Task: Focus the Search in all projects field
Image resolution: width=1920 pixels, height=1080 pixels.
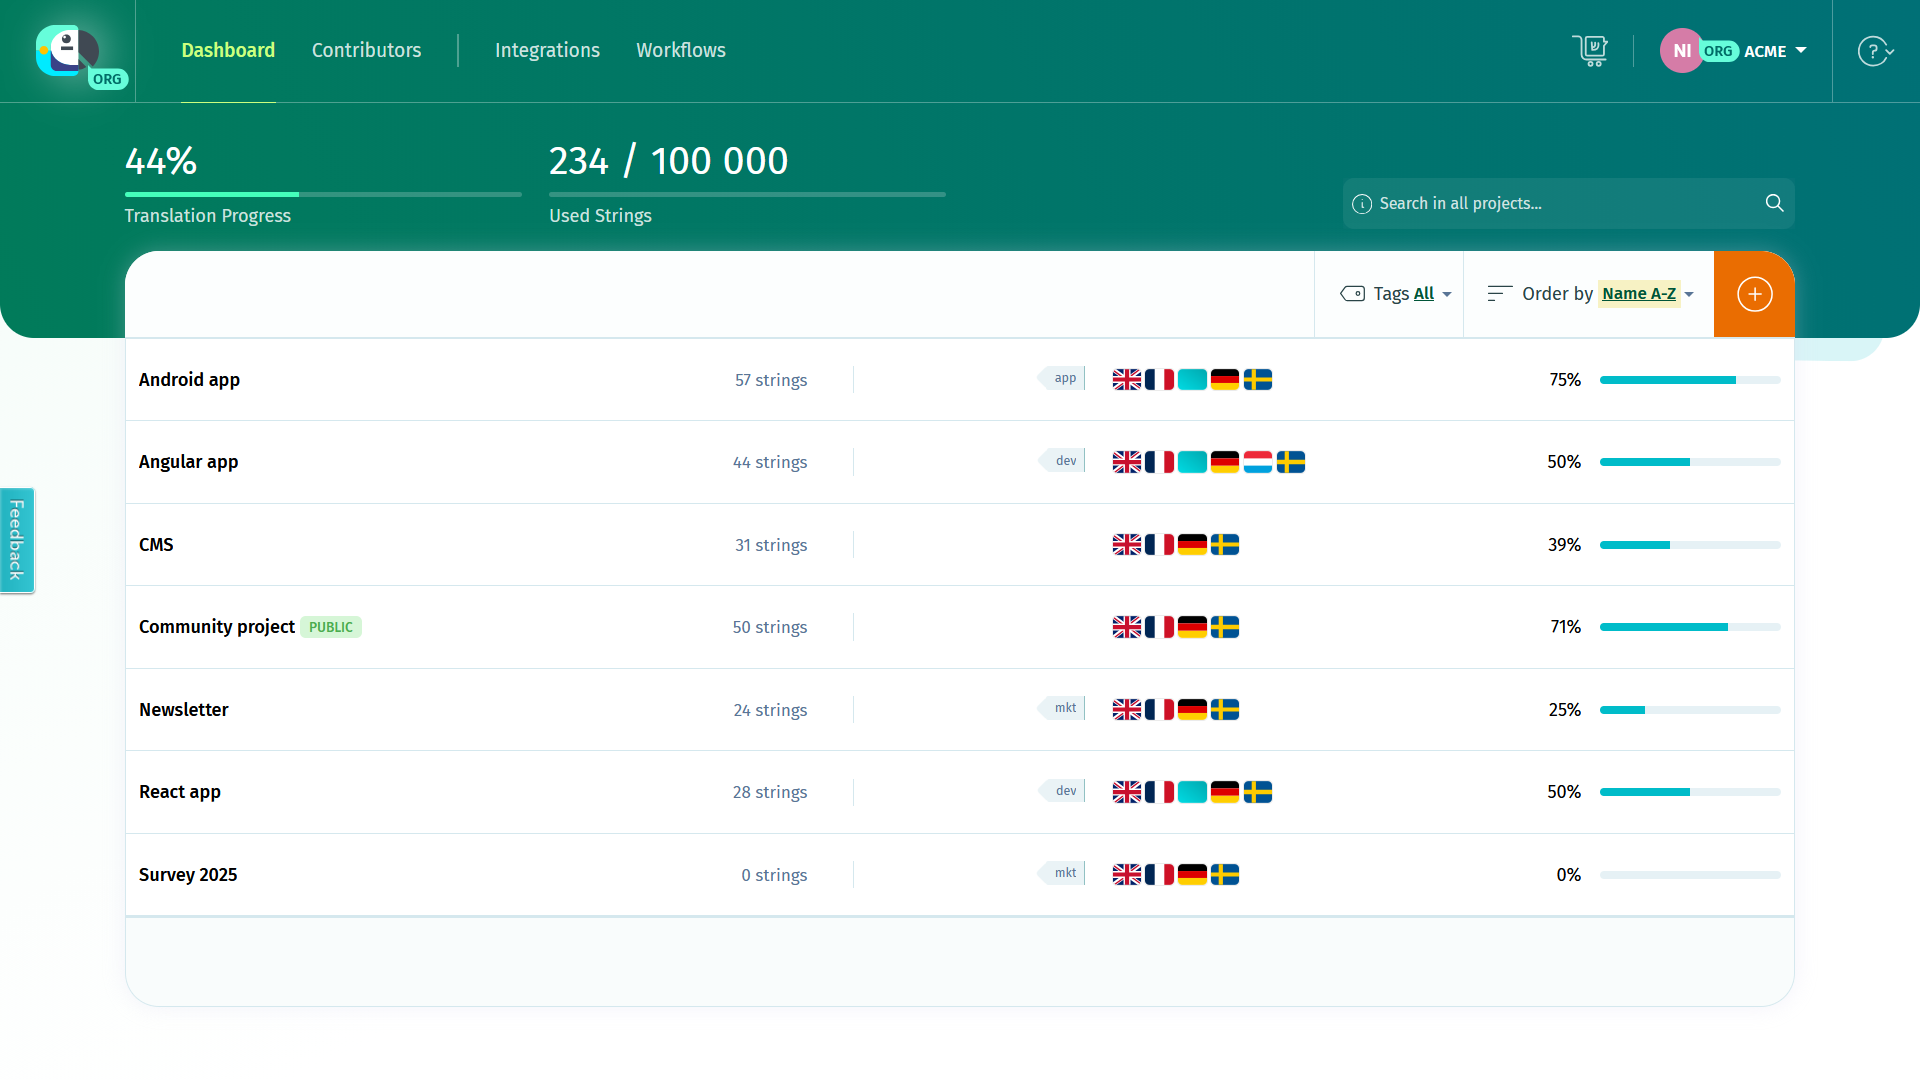Action: click(1568, 203)
